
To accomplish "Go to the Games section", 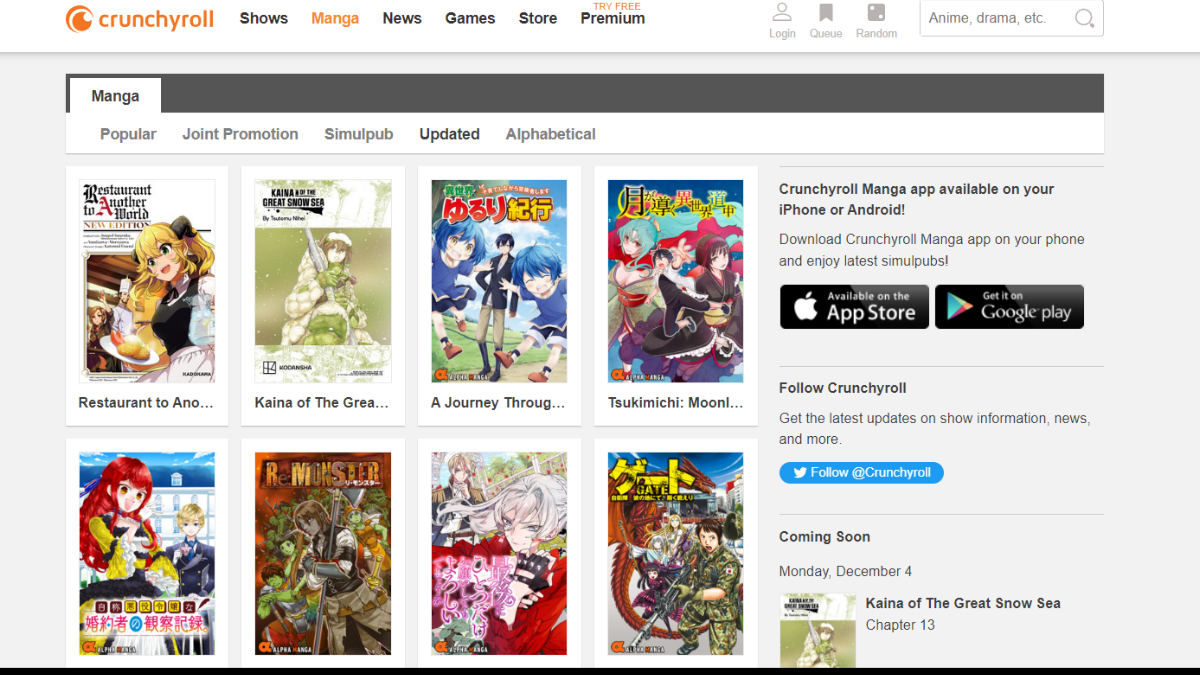I will tap(469, 18).
